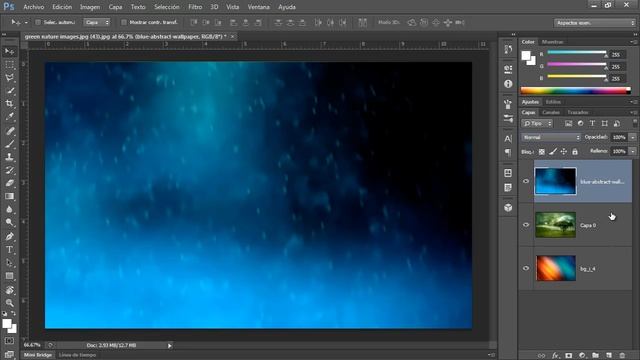This screenshot has height=360, width=640.
Task: Toggle Quick Mask mode
Action: (x=9, y=341)
